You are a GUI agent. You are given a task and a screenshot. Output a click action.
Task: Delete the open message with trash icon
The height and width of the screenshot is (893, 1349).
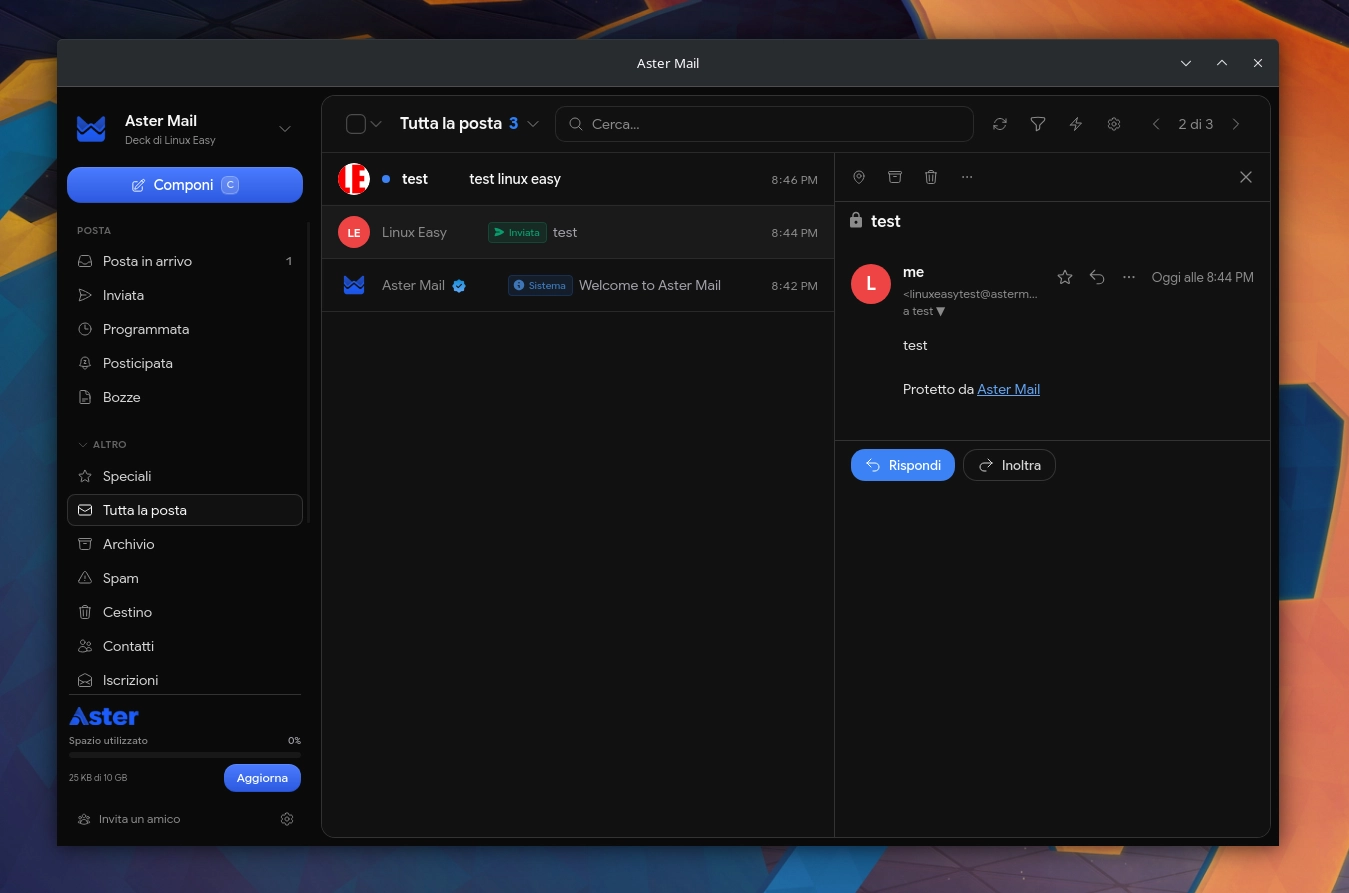(931, 177)
